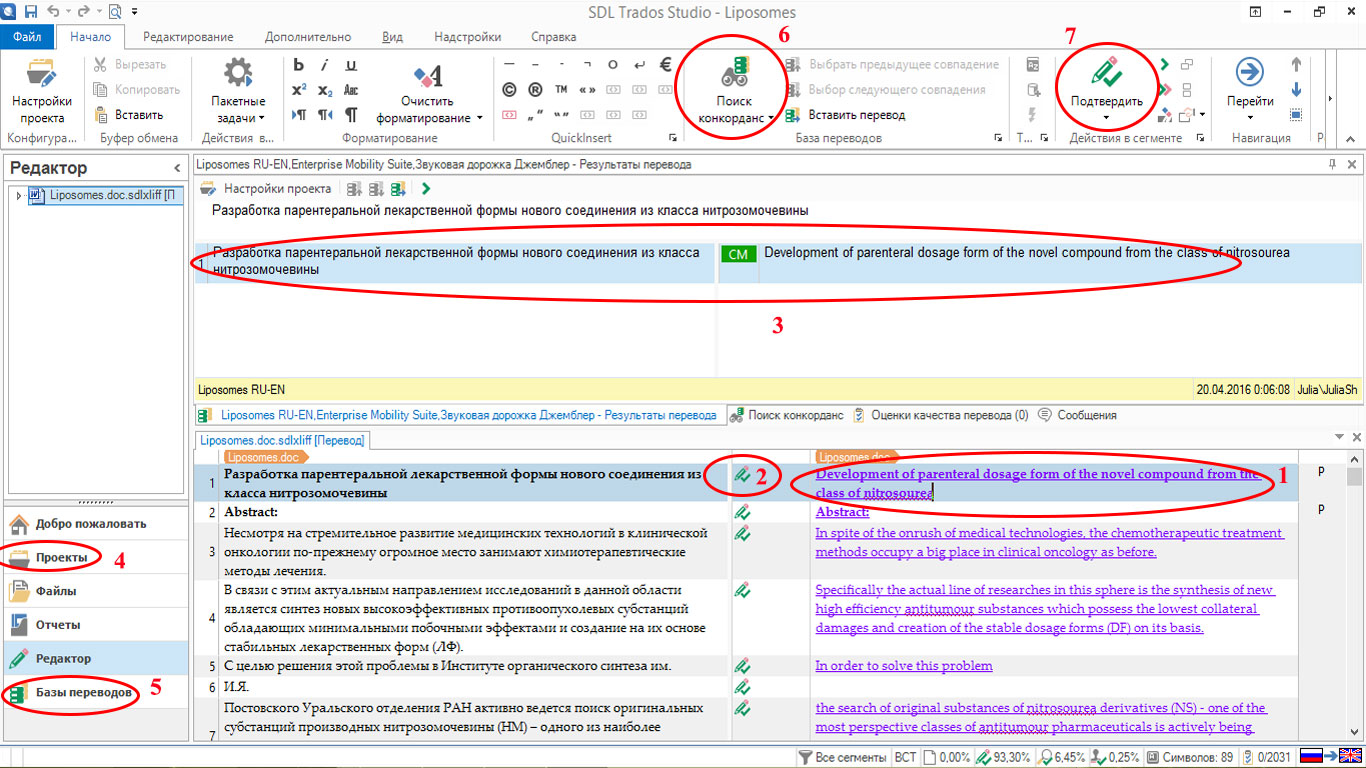Open the Файл menu

point(28,37)
